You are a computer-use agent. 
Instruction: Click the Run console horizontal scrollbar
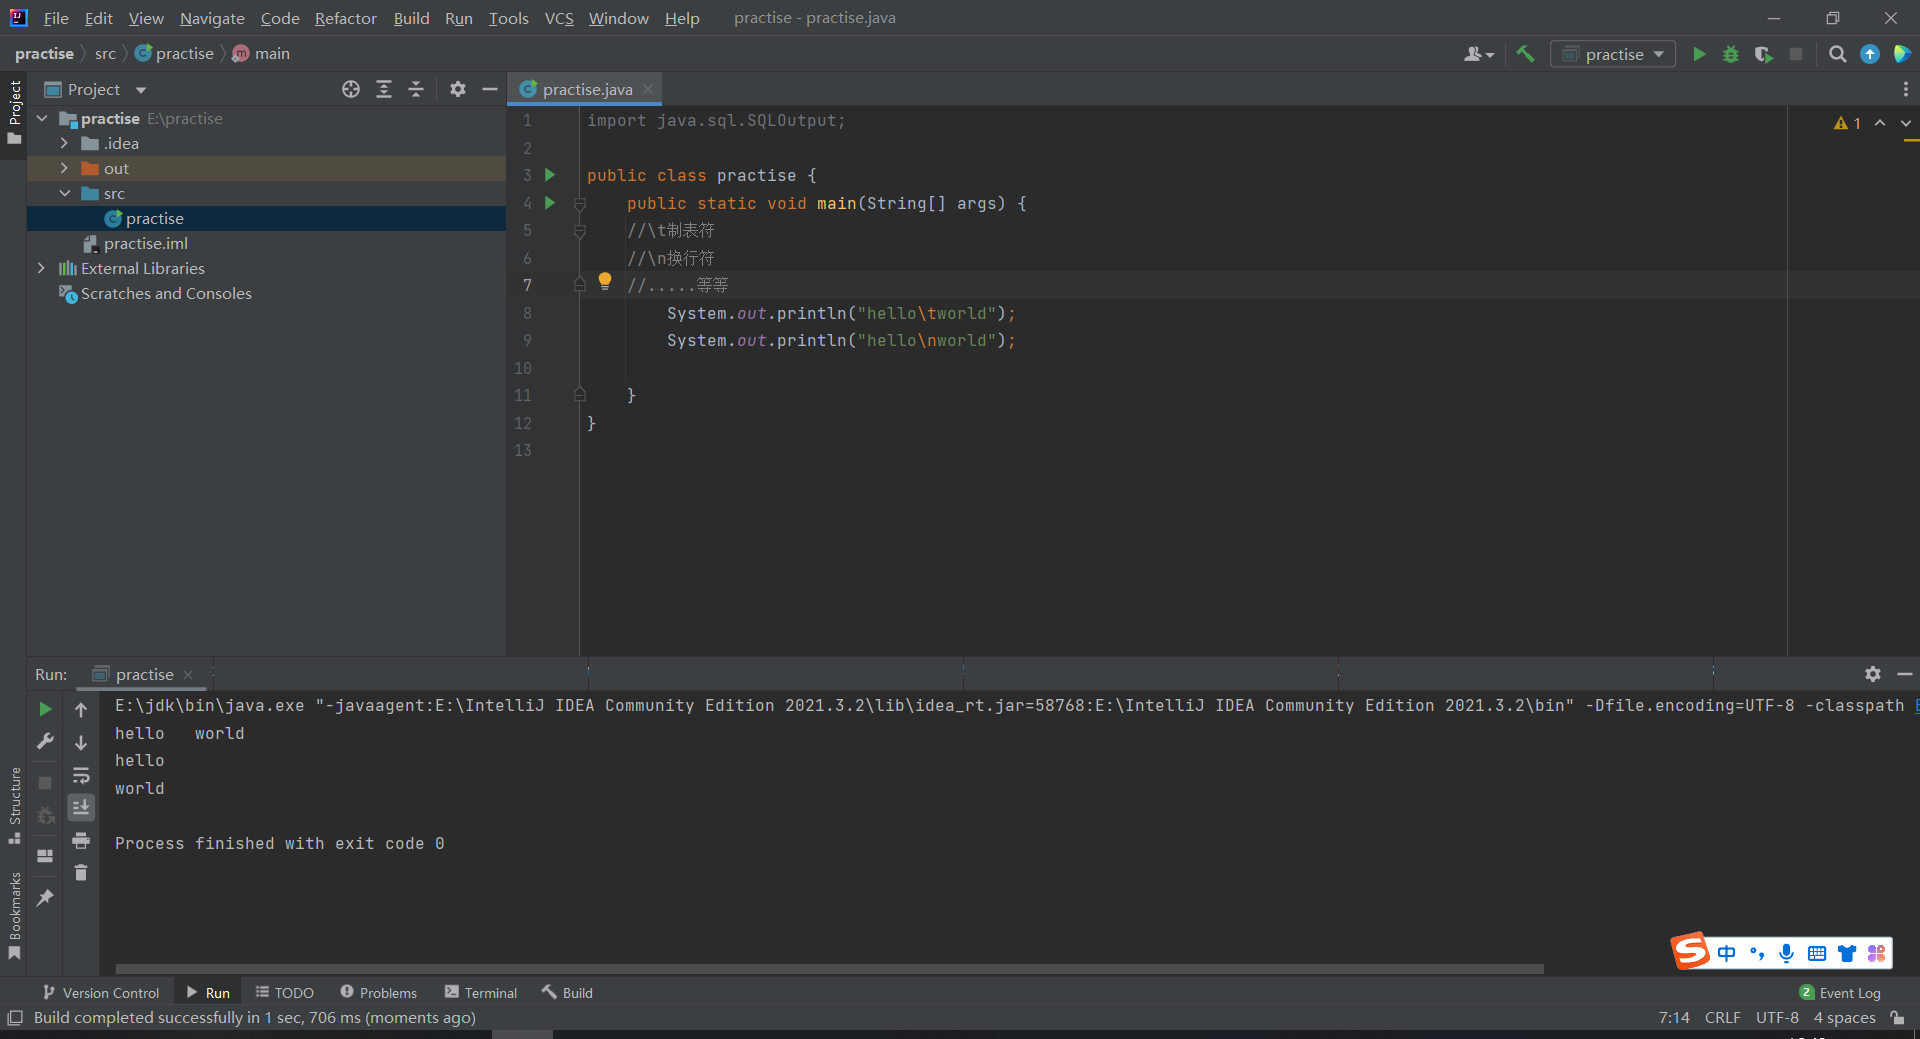click(829, 969)
